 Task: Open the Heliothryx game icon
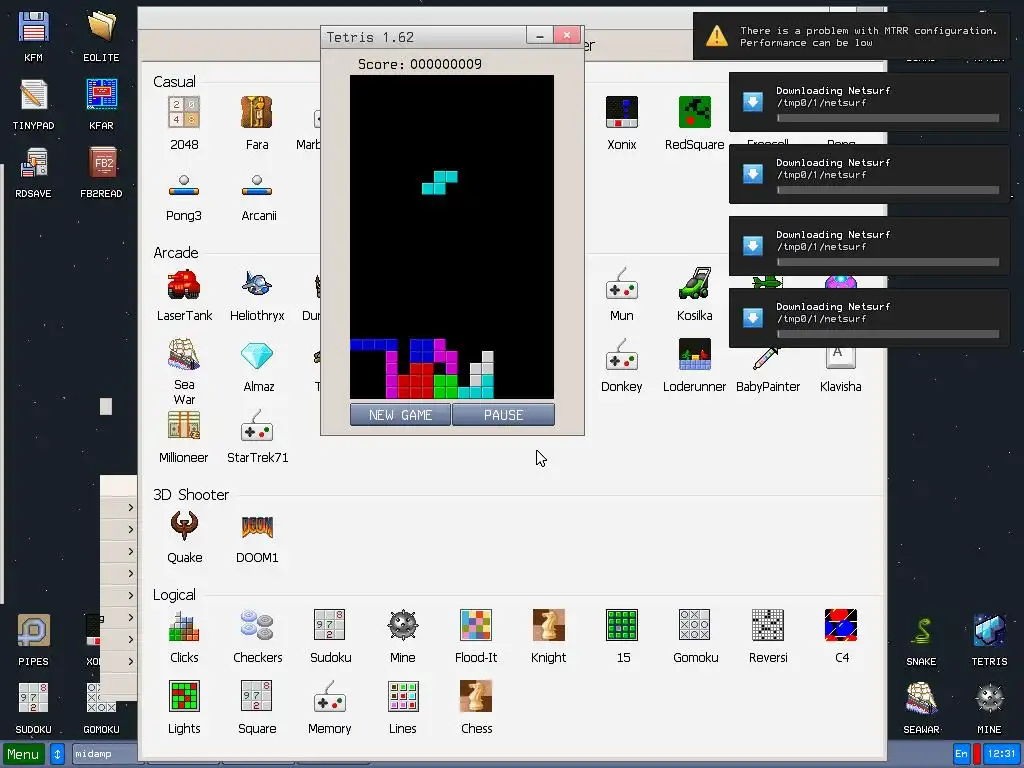(x=257, y=285)
